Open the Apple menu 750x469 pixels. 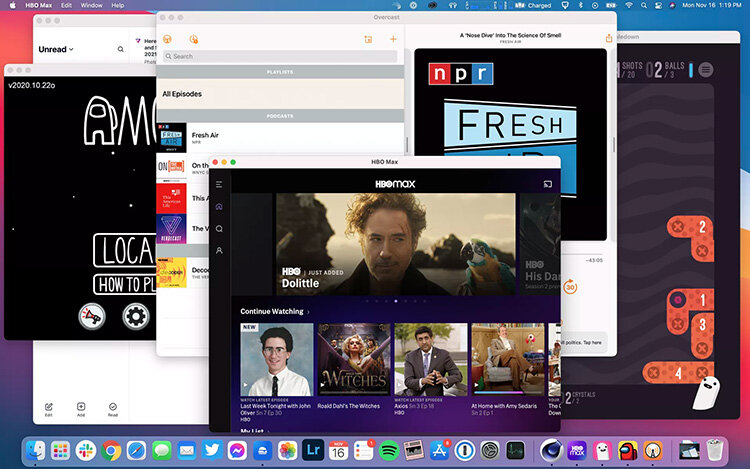(12, 5)
